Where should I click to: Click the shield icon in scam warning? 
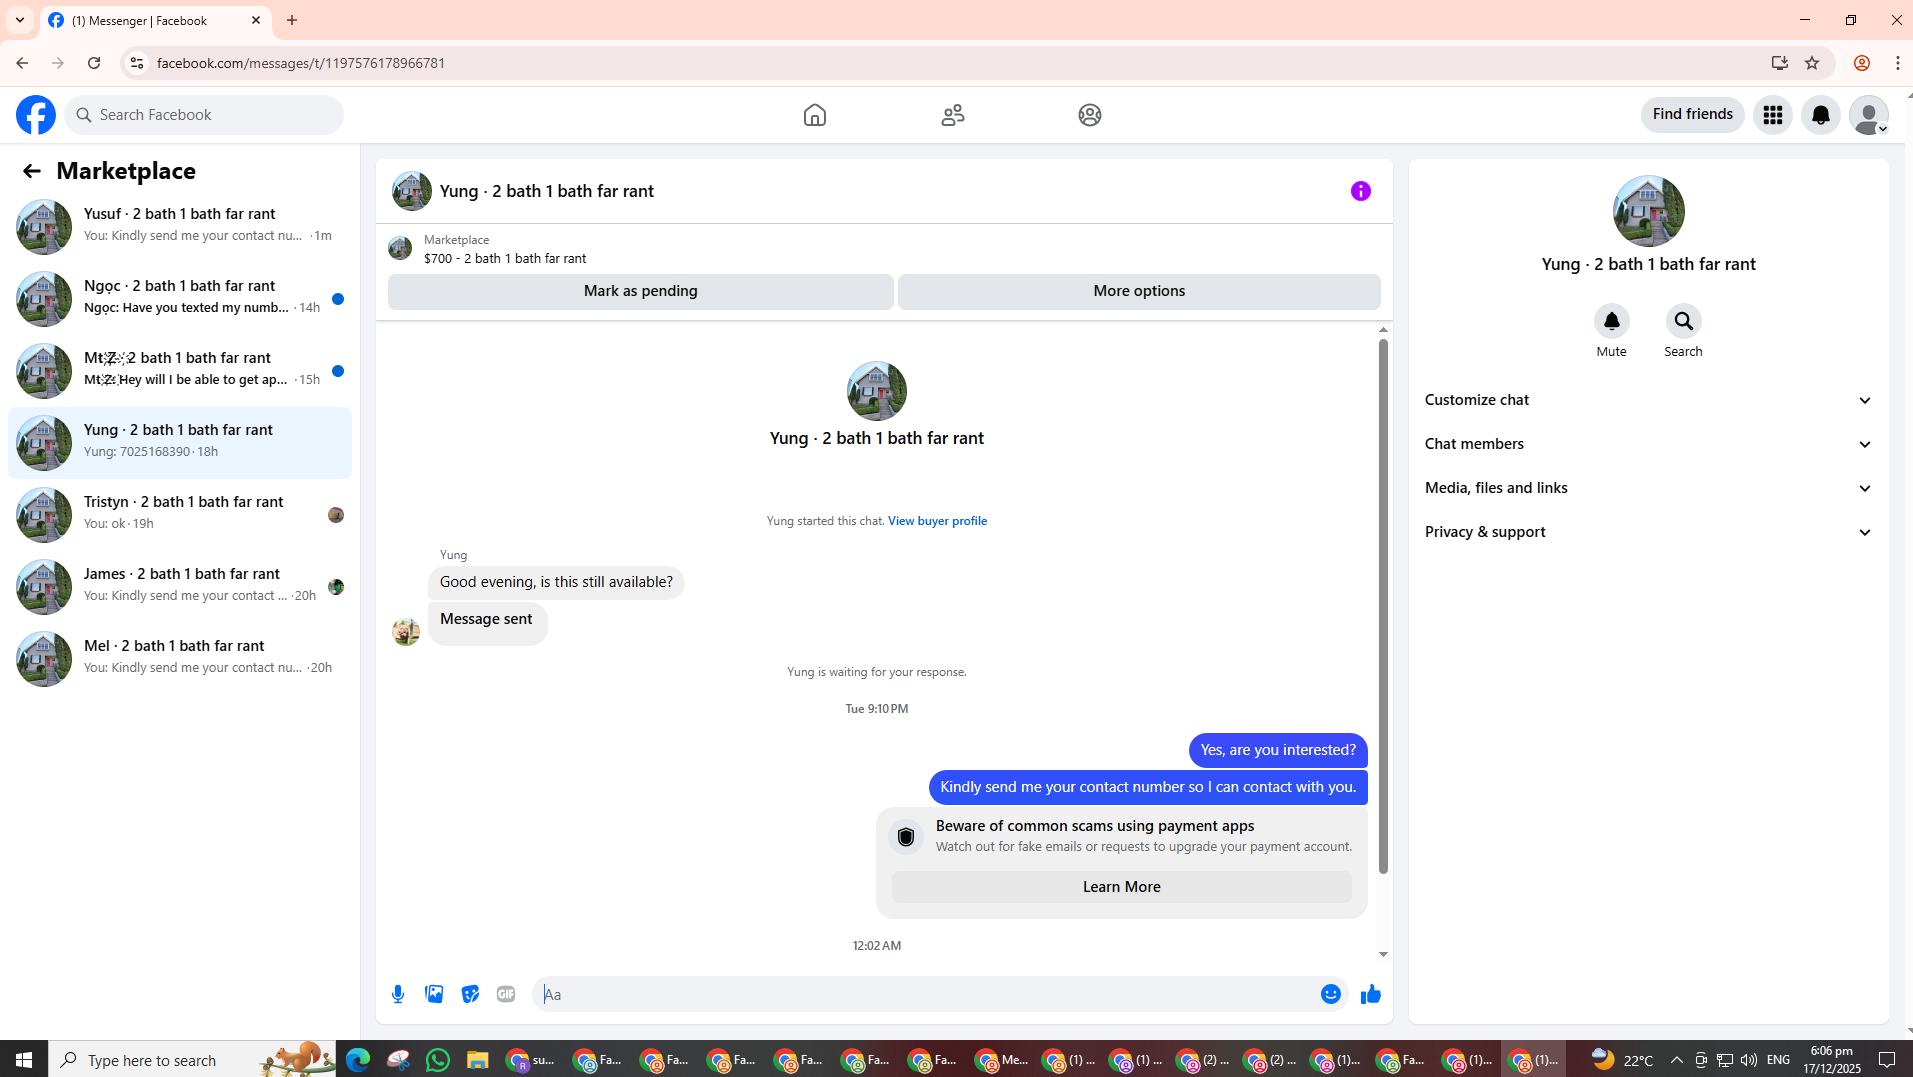(906, 837)
